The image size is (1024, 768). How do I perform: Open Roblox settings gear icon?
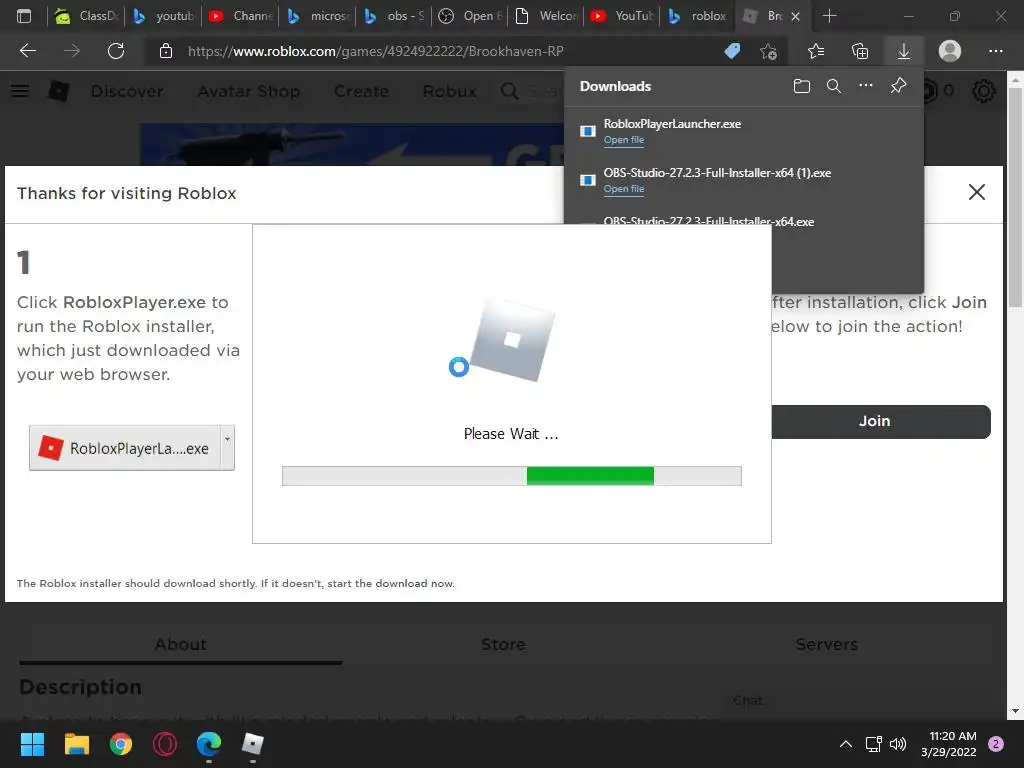click(984, 91)
